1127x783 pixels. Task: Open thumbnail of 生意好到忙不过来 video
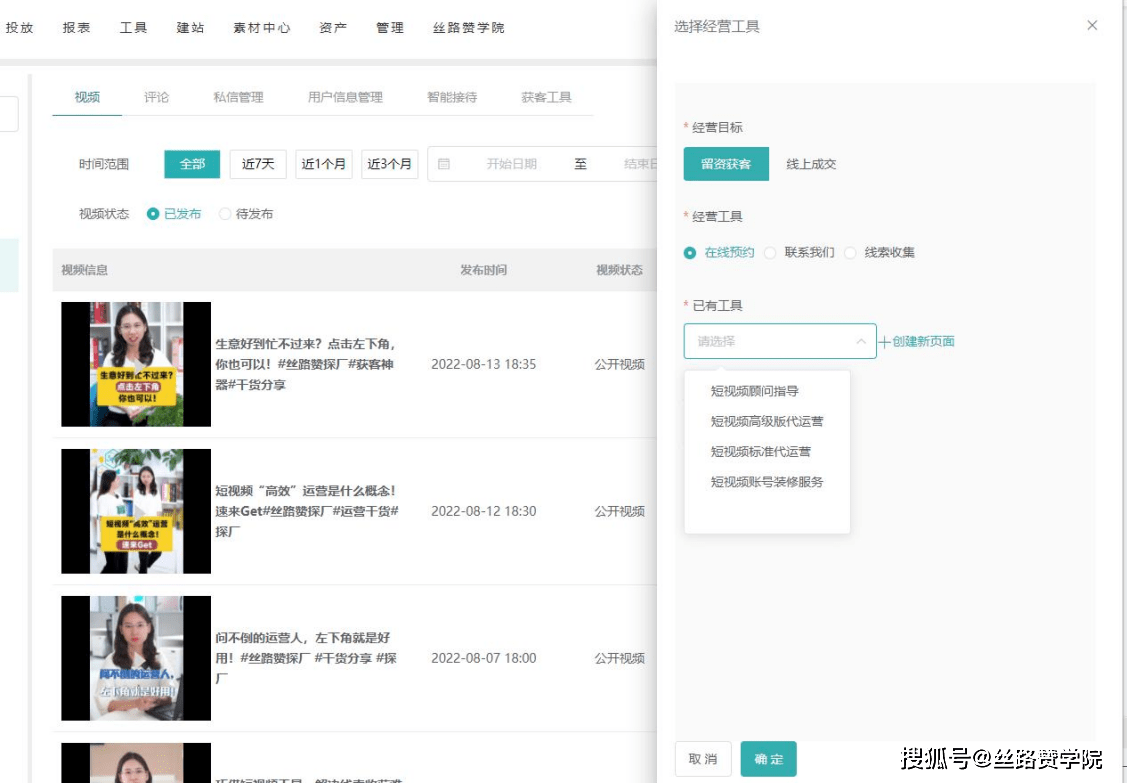136,364
